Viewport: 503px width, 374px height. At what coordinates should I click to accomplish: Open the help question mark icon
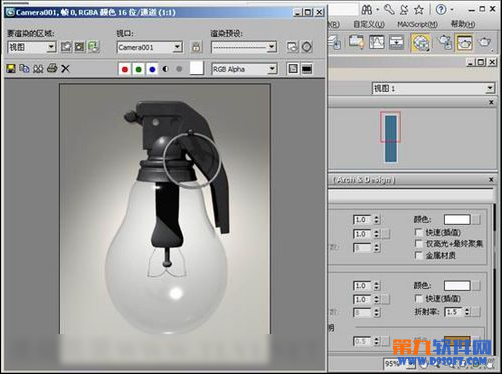[441, 9]
